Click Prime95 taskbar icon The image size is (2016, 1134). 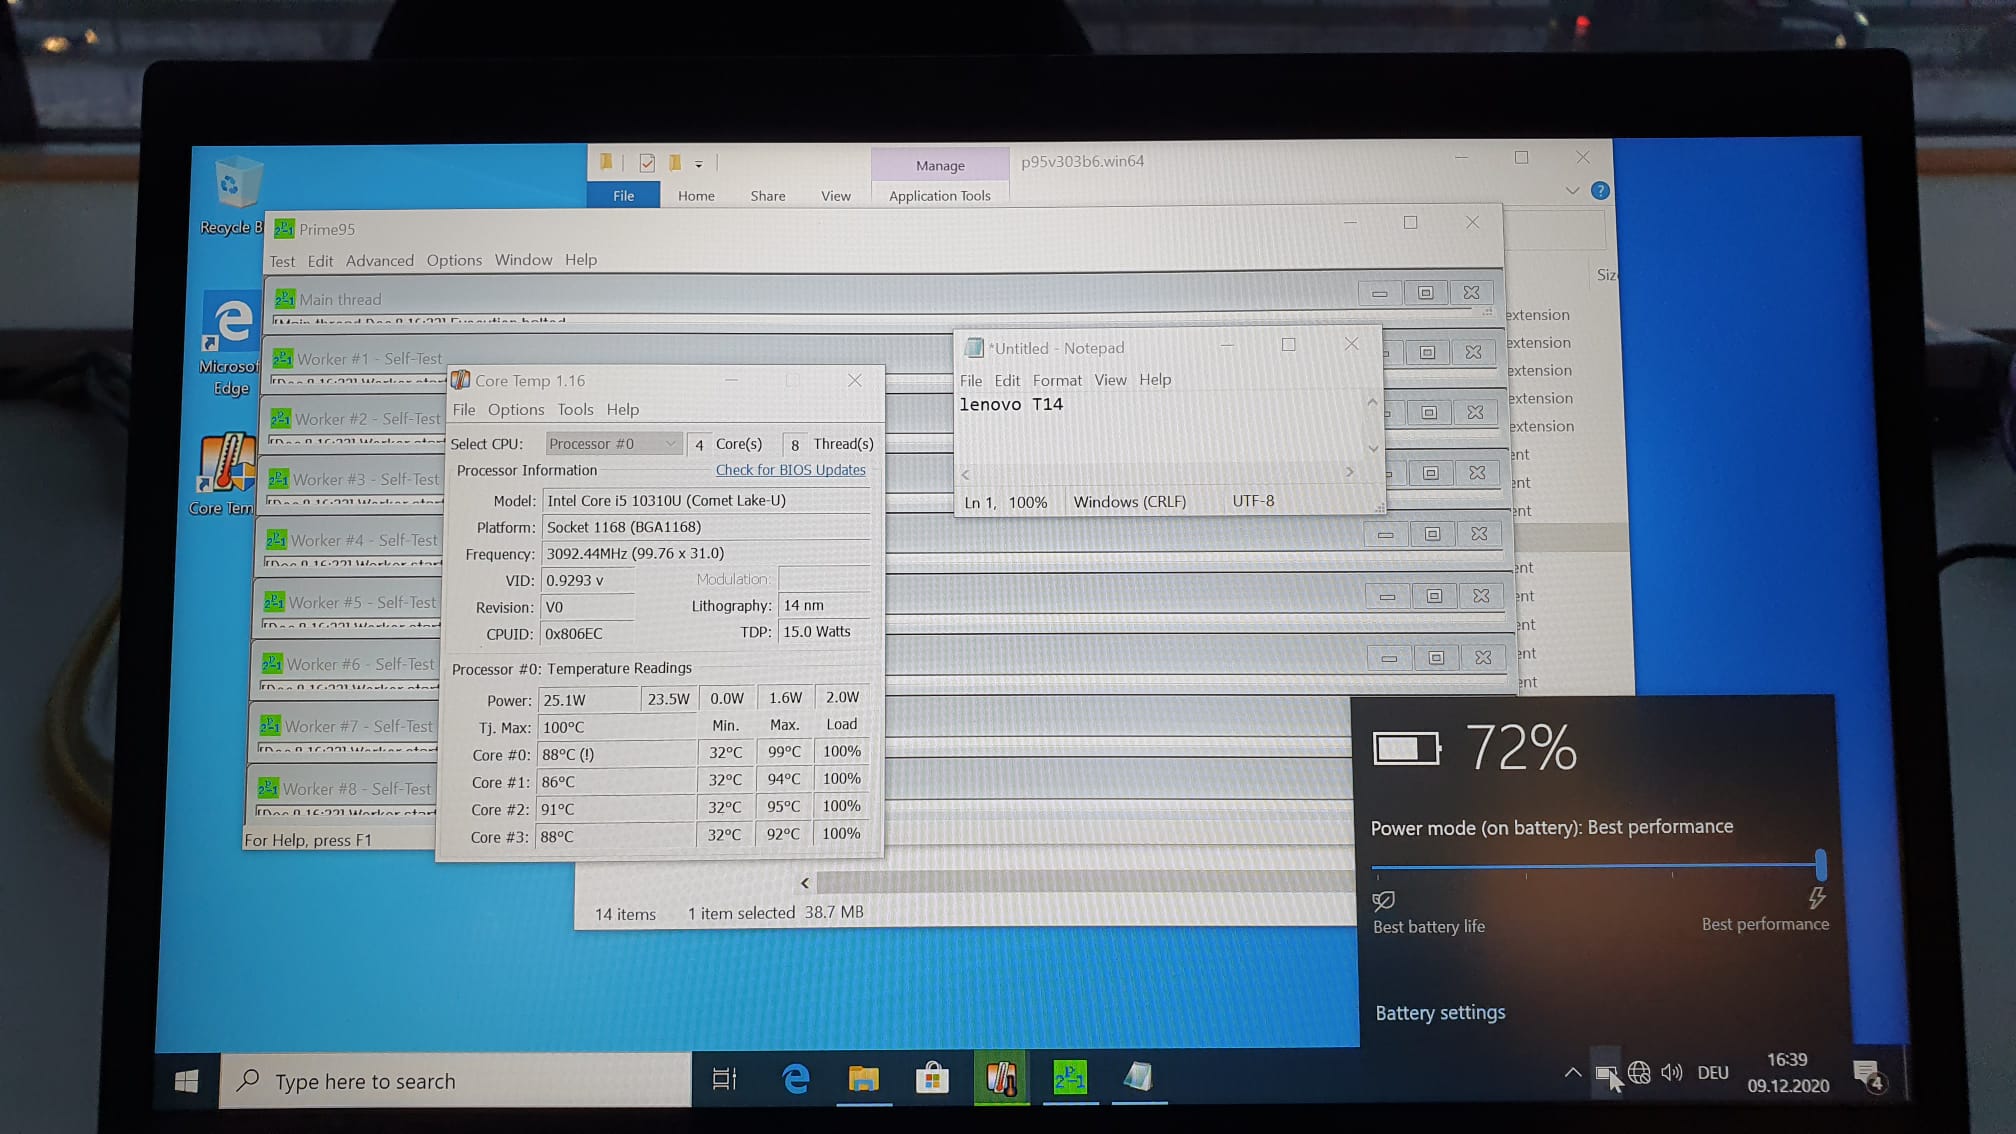[x=1069, y=1078]
